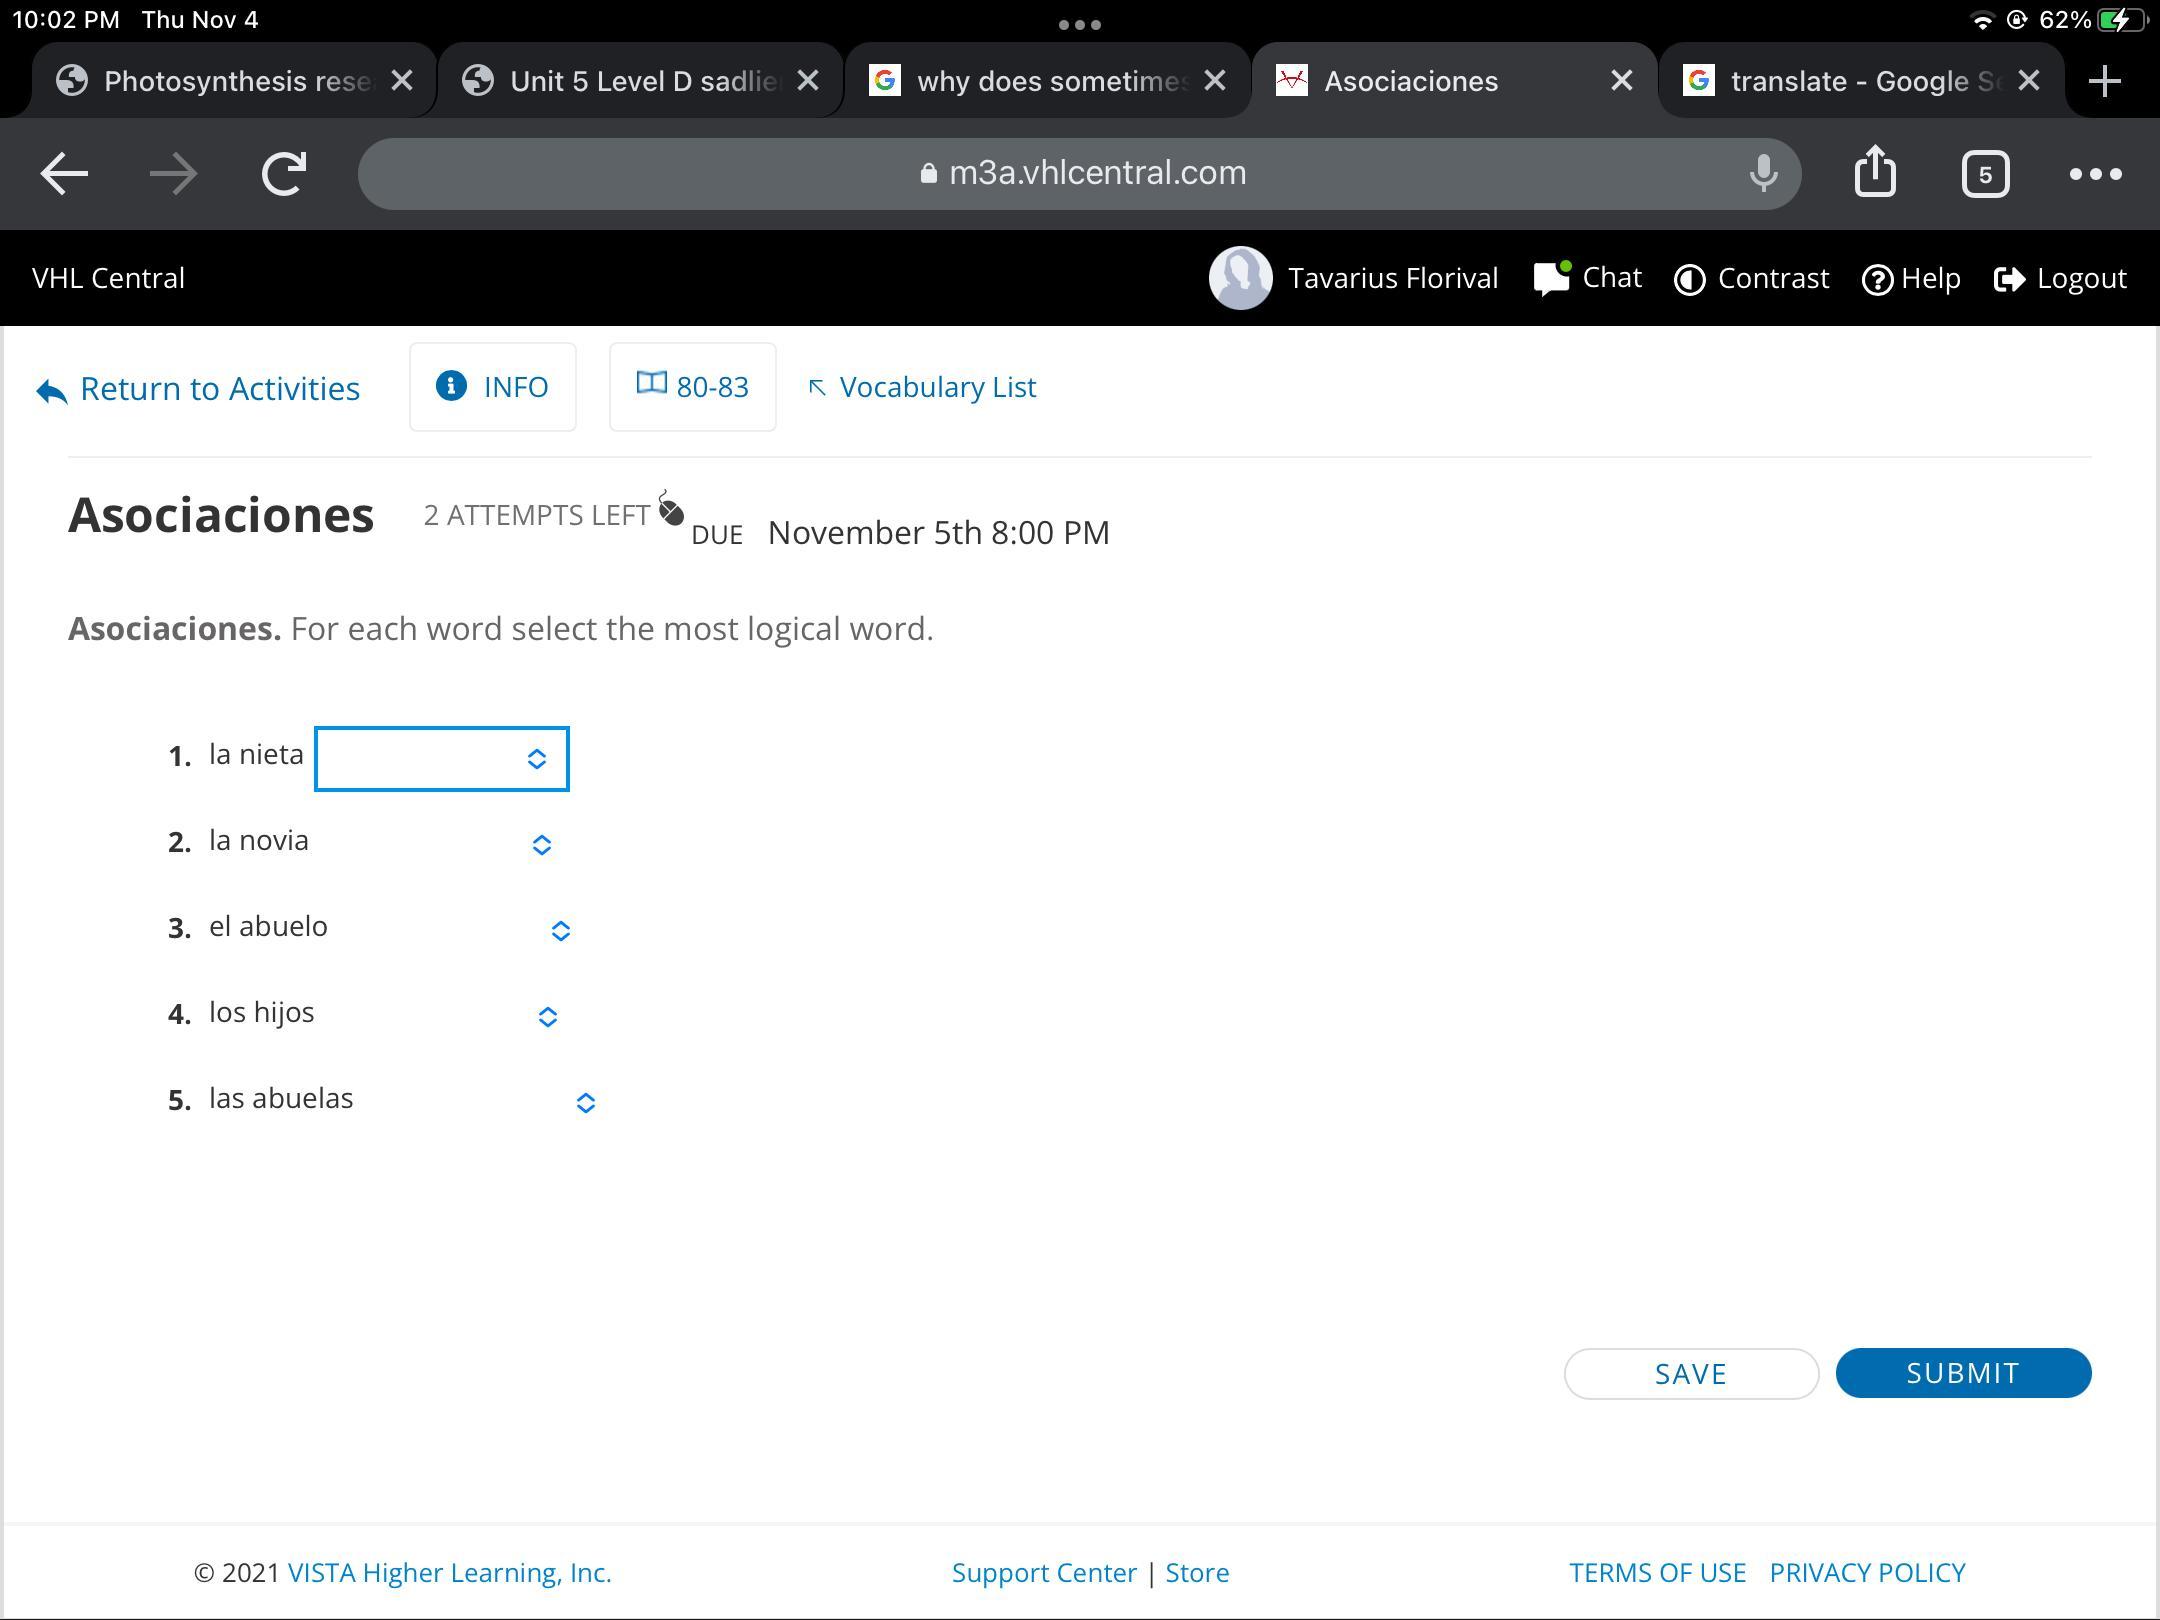
Task: Reload the page with refresh icon
Action: (x=284, y=174)
